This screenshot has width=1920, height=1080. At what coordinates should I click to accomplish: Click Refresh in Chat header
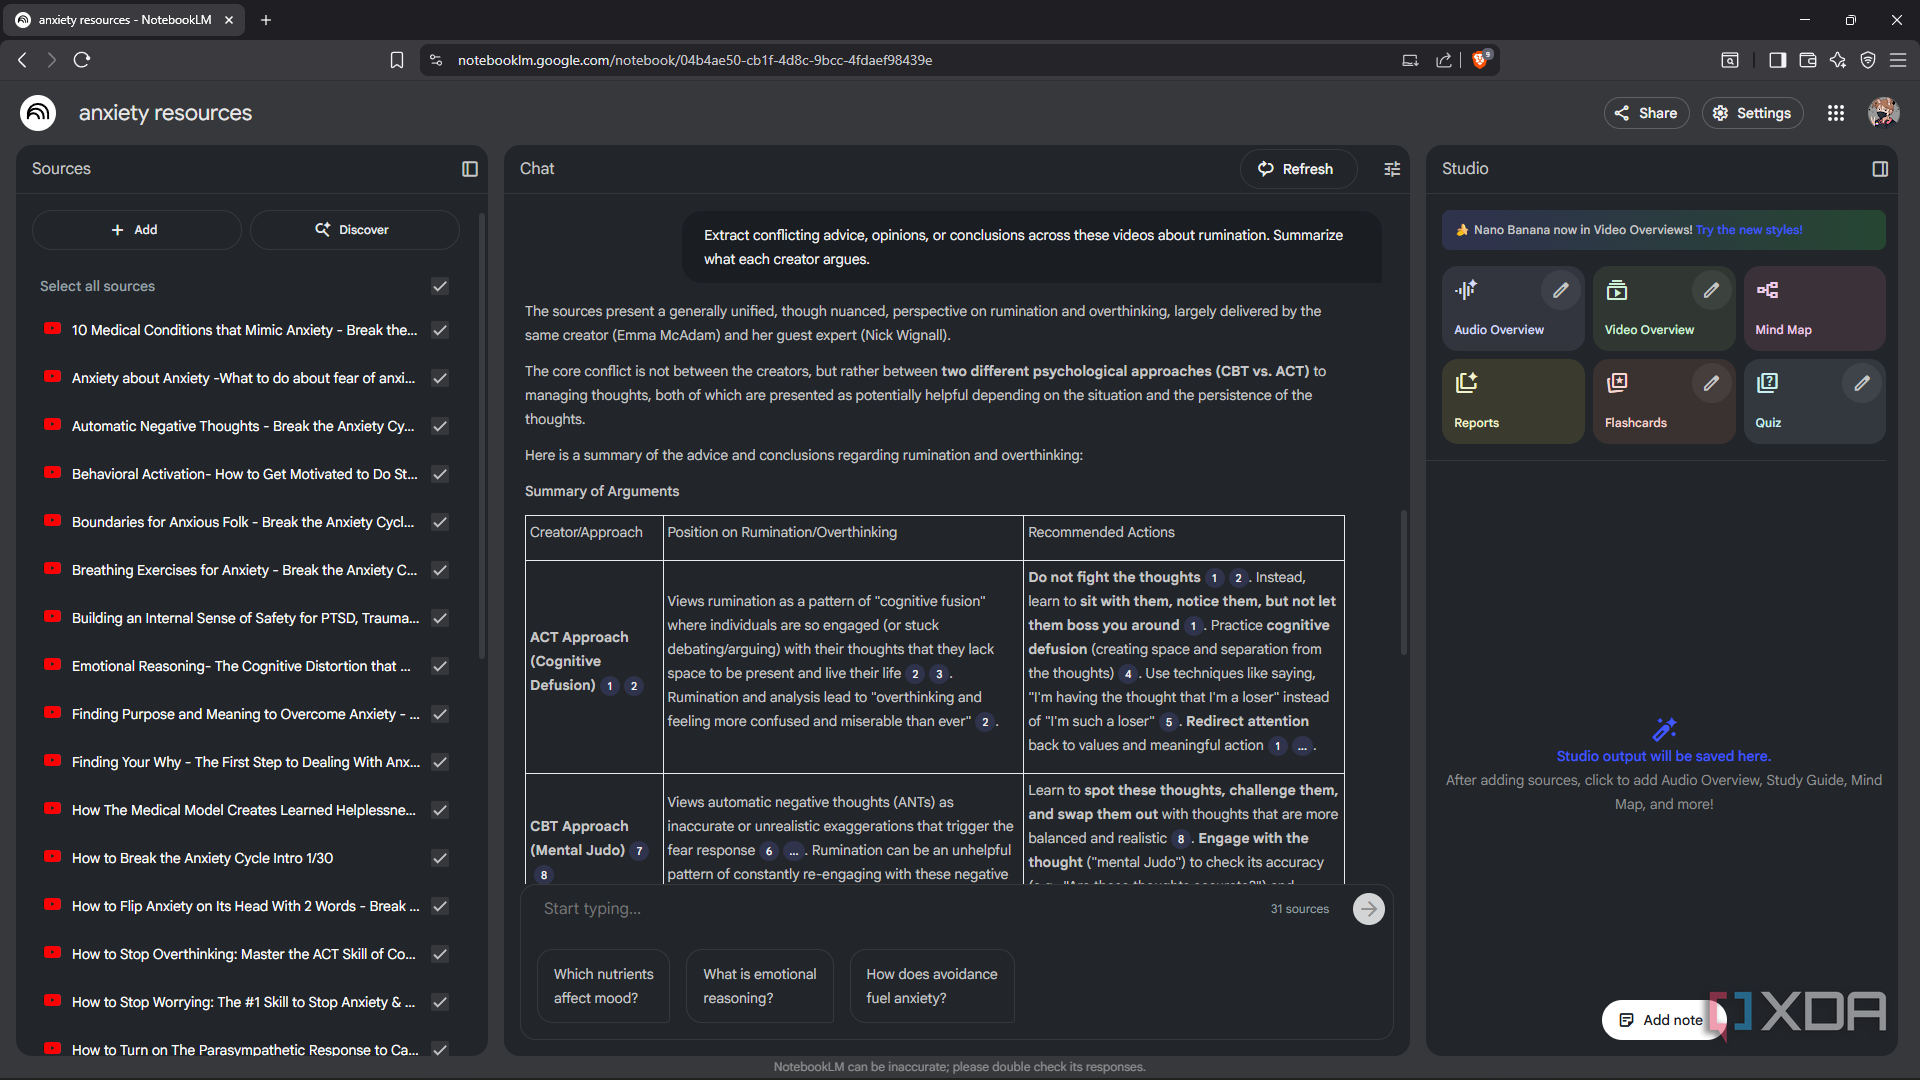coord(1298,169)
